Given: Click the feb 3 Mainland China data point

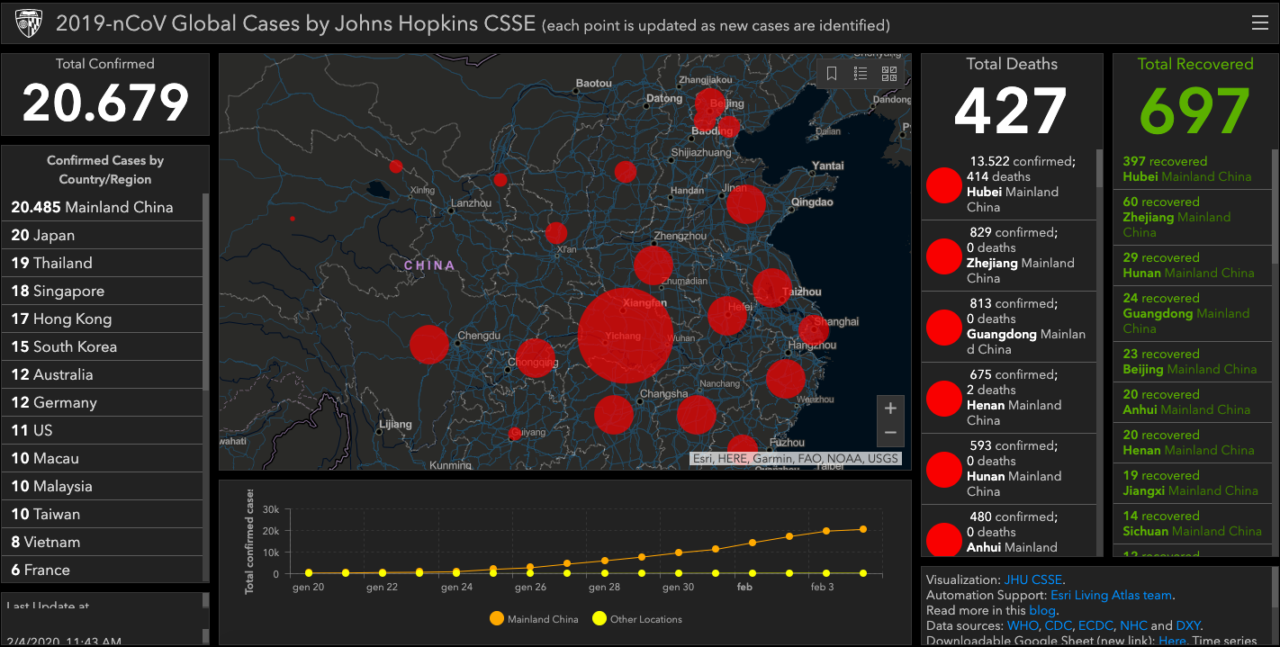Looking at the screenshot, I should pos(826,531).
